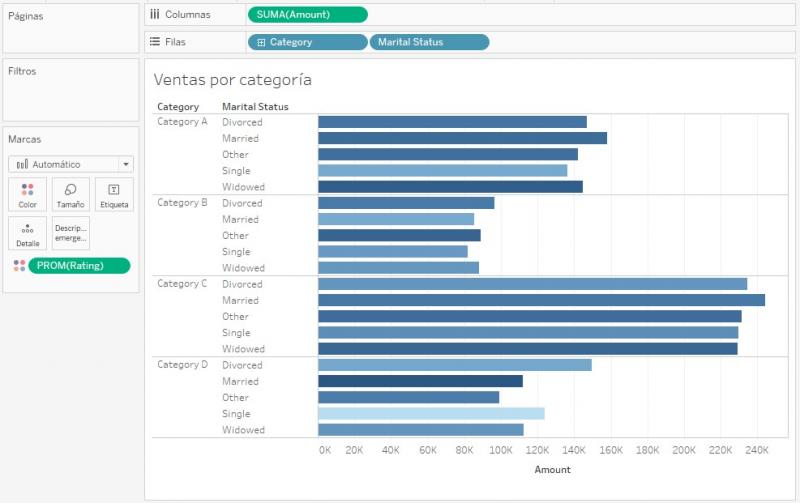The height and width of the screenshot is (503, 800).
Task: Select the Marital Status pill in Filas
Action: pyautogui.click(x=429, y=42)
